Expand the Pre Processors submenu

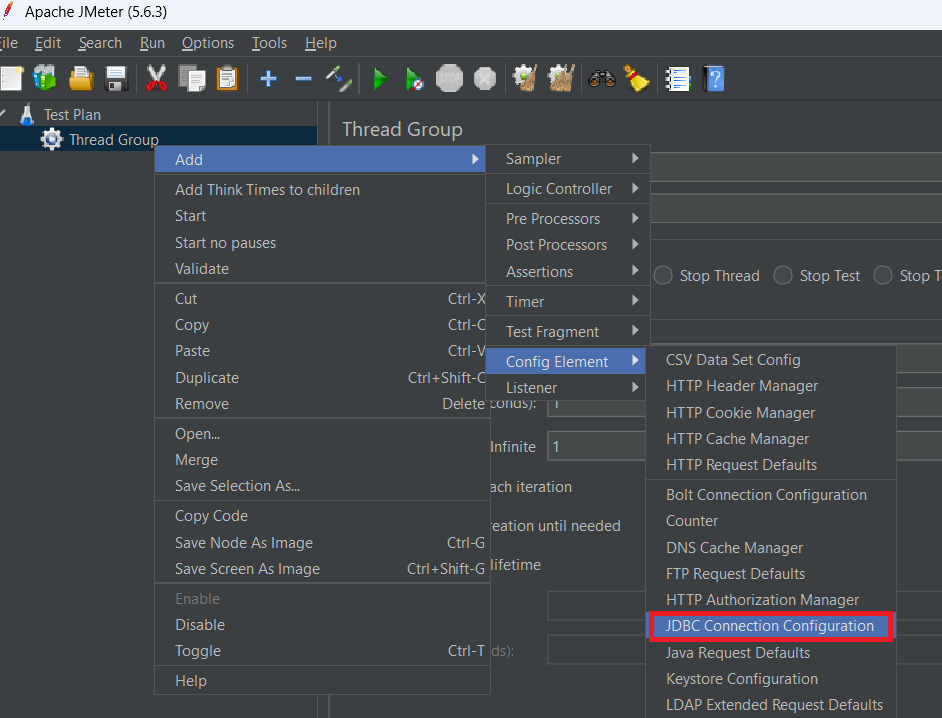coord(568,219)
